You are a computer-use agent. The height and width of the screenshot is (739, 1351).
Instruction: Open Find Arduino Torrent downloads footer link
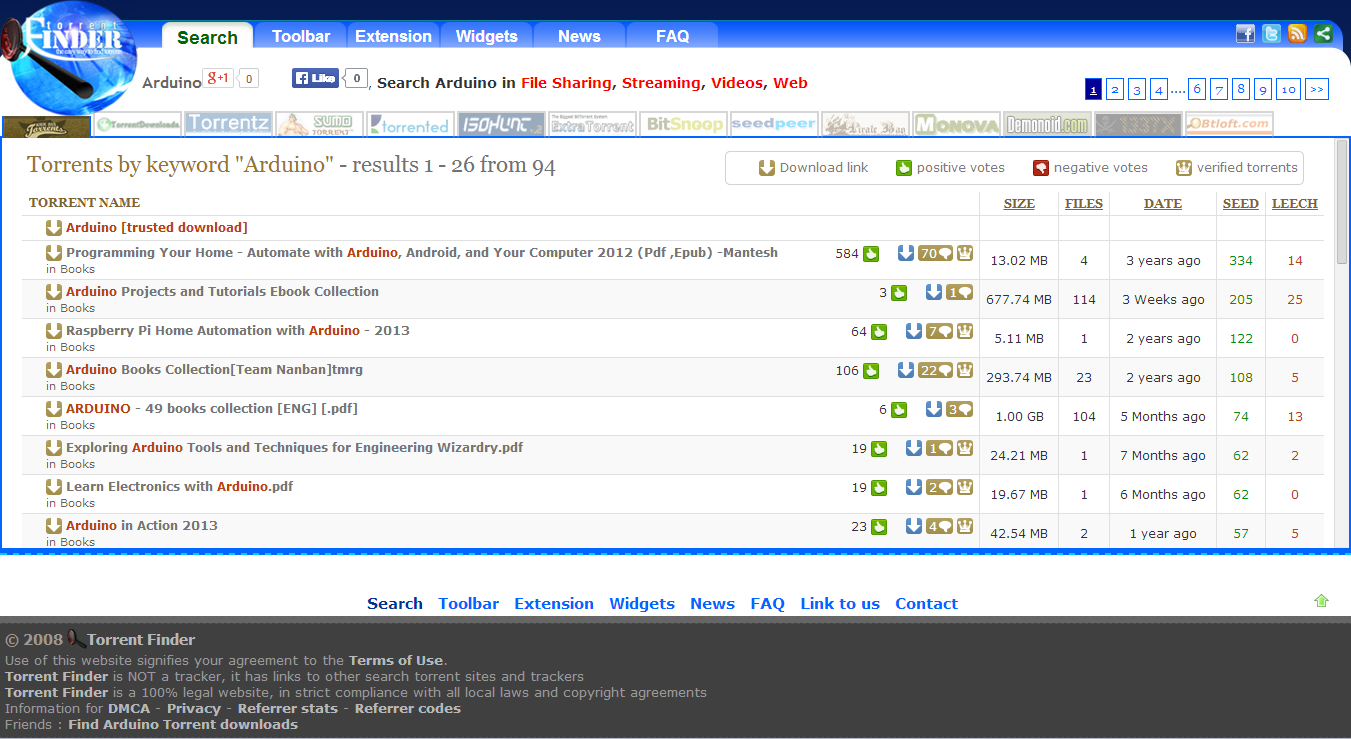[183, 724]
